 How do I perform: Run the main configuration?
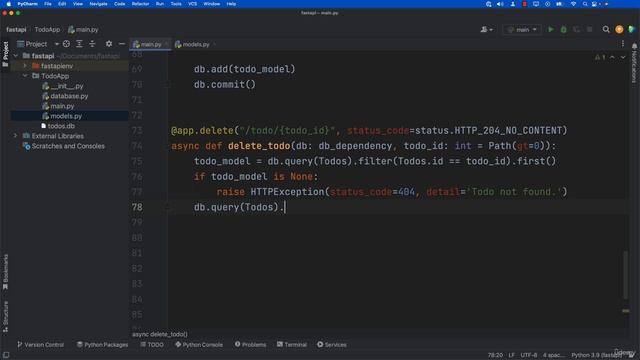click(551, 29)
